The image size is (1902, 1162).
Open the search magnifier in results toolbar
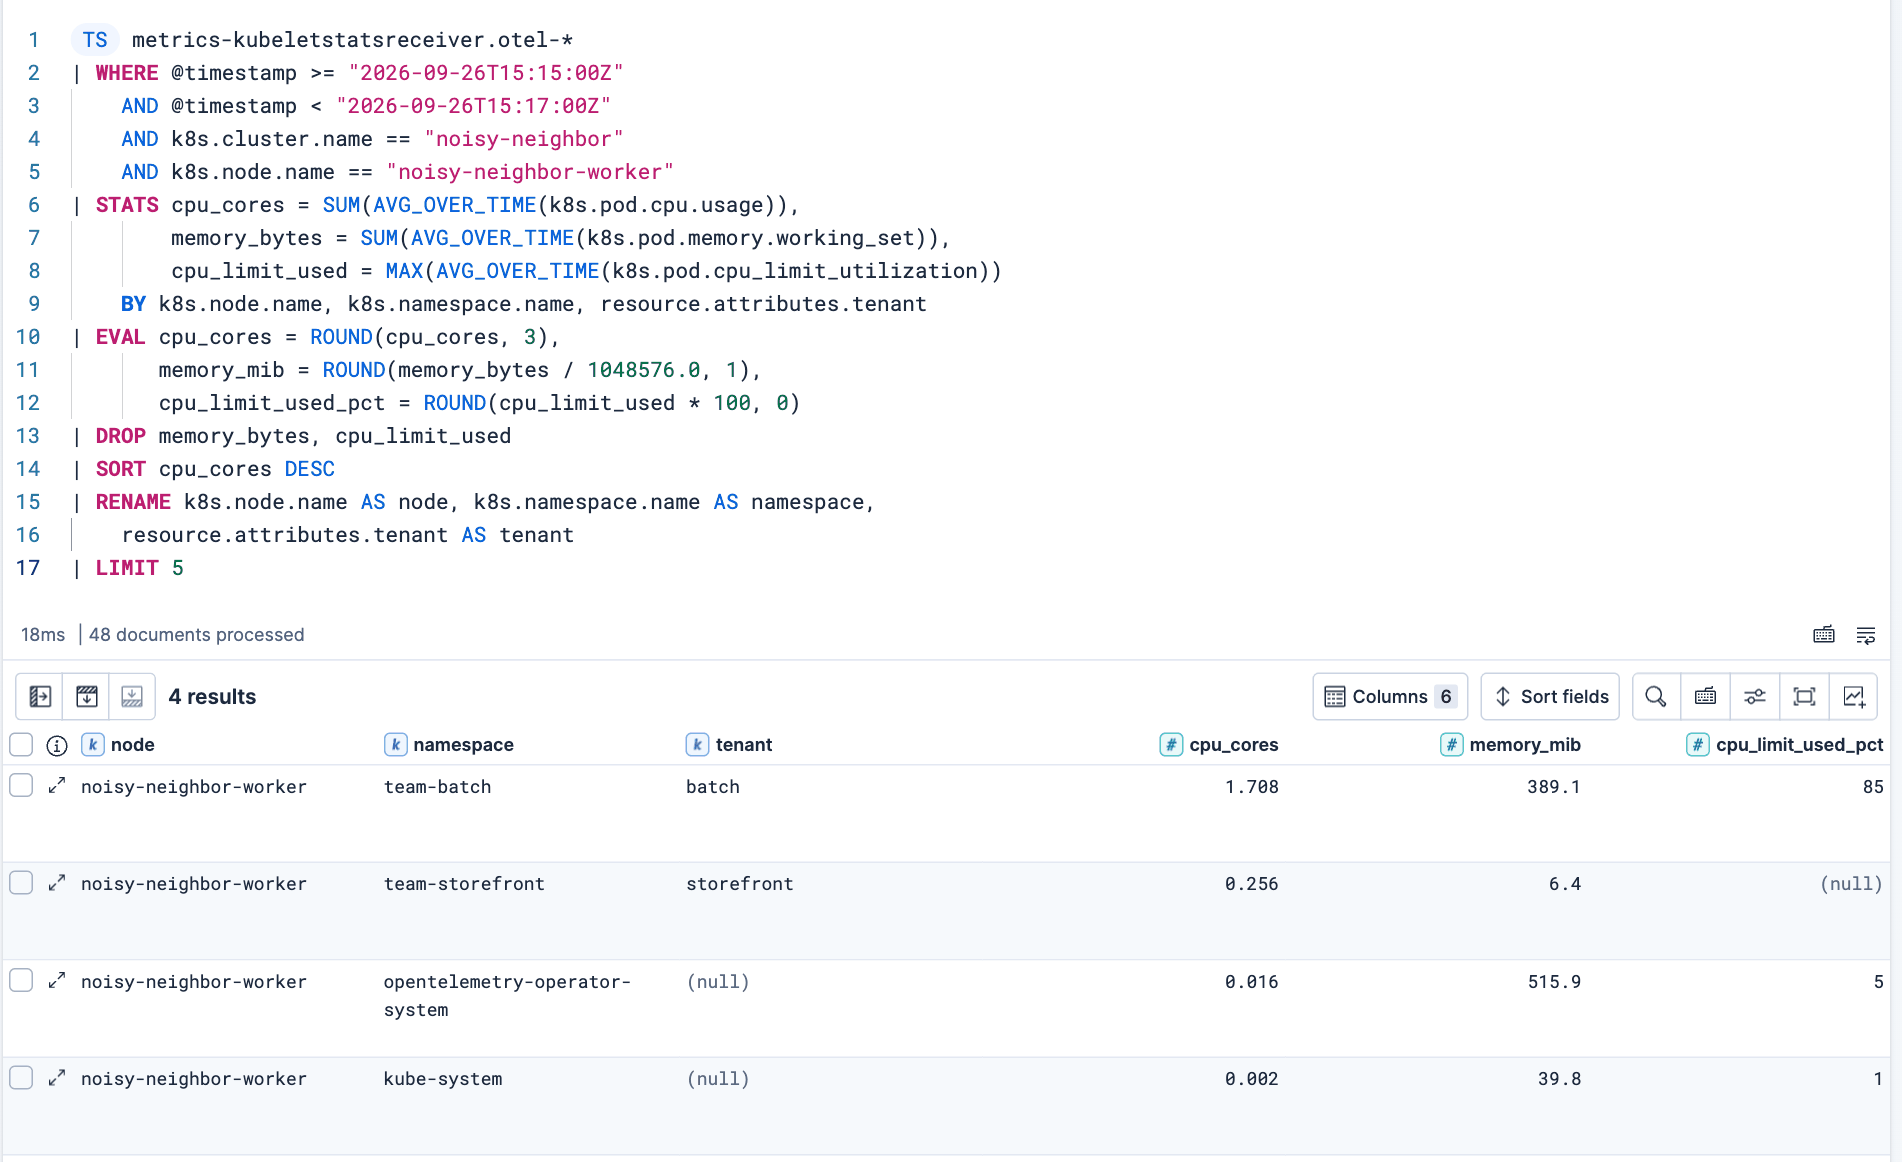coord(1656,697)
